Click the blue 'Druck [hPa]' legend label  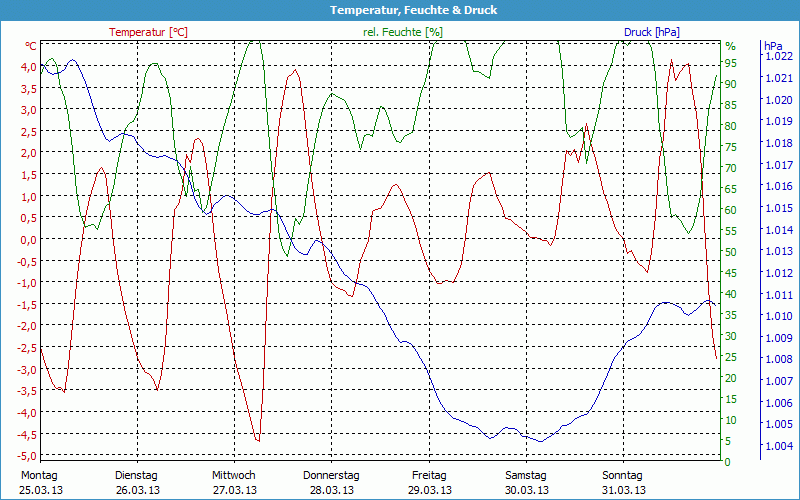tap(652, 32)
